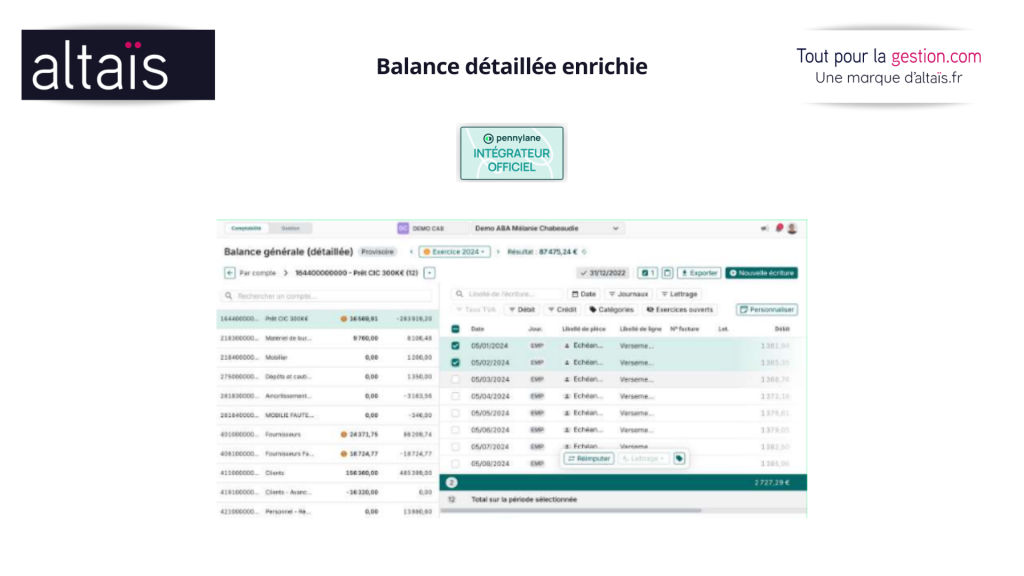This screenshot has width=1024, height=576.
Task: Open the Journaux filter dropdown
Action: (629, 294)
